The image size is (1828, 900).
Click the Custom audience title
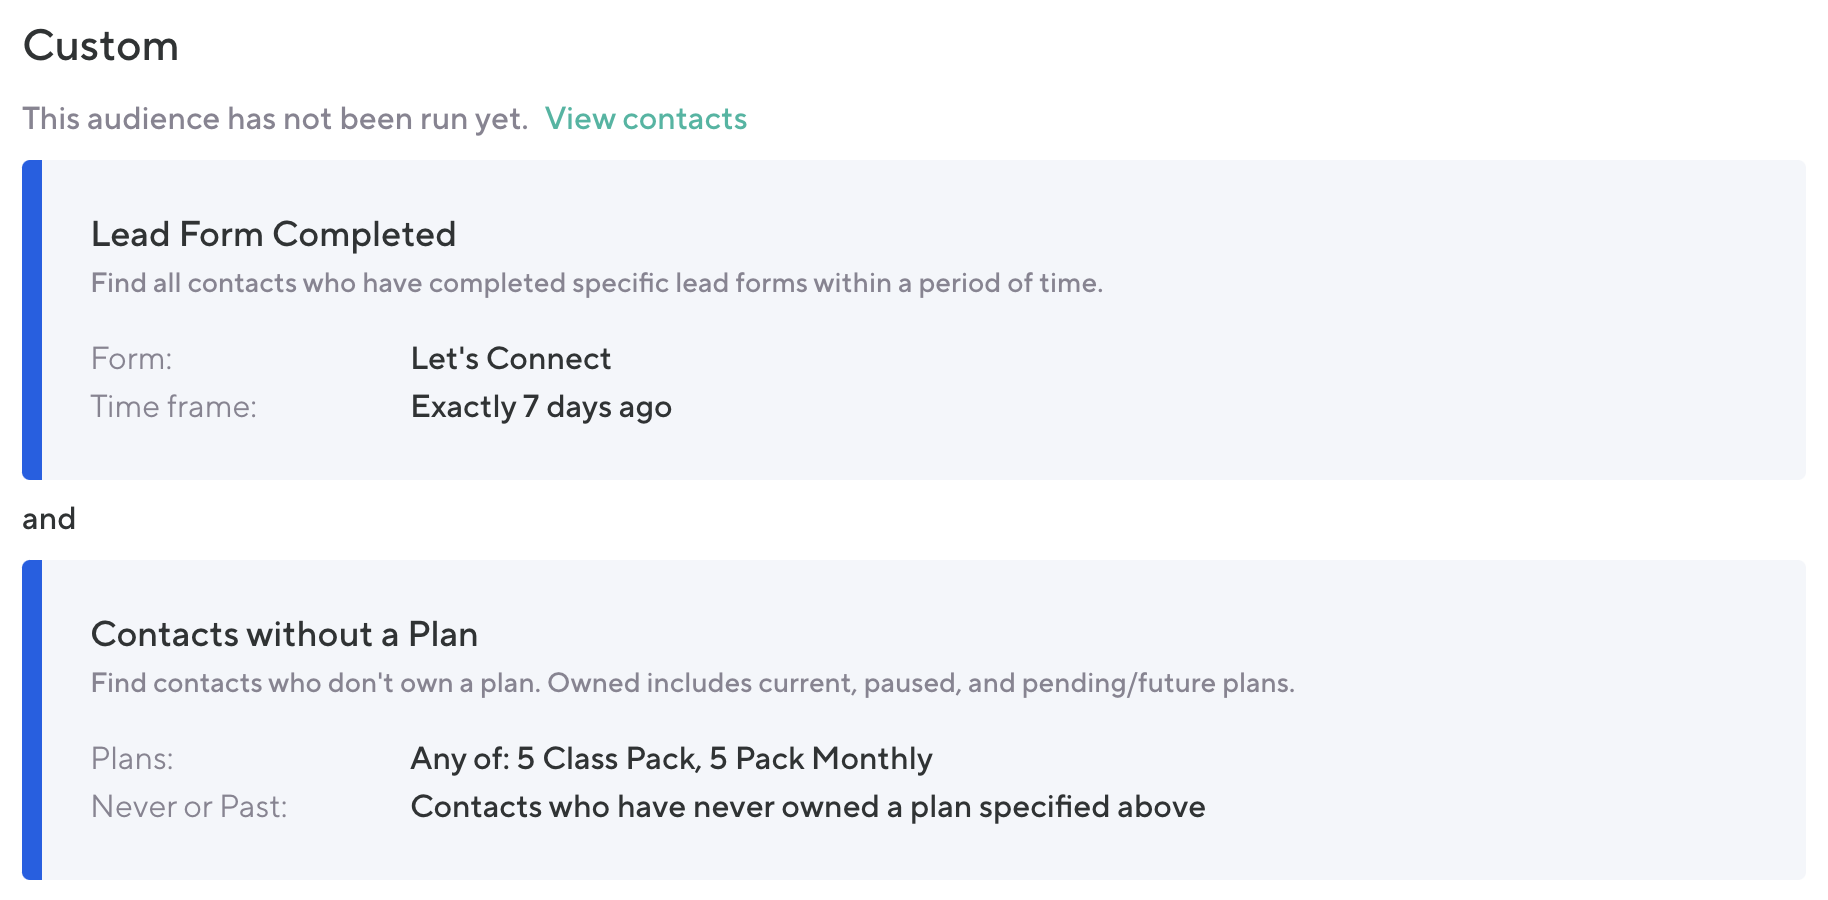click(x=101, y=46)
